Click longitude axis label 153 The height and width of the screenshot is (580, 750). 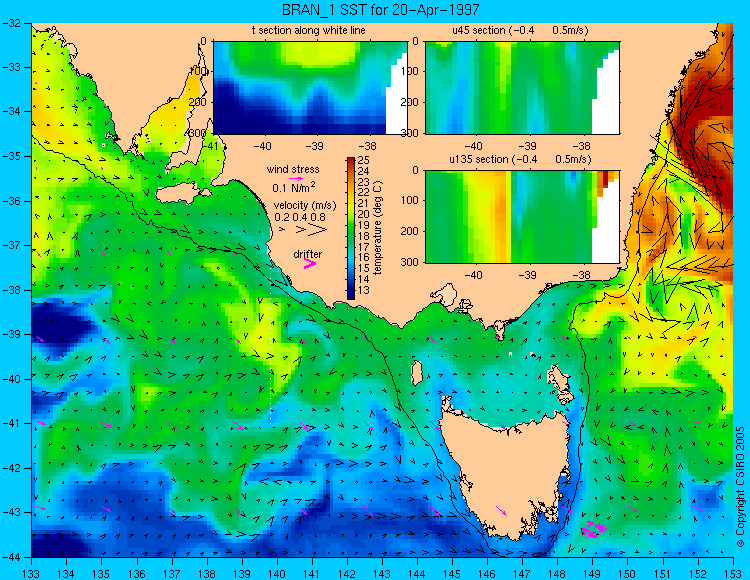733,573
